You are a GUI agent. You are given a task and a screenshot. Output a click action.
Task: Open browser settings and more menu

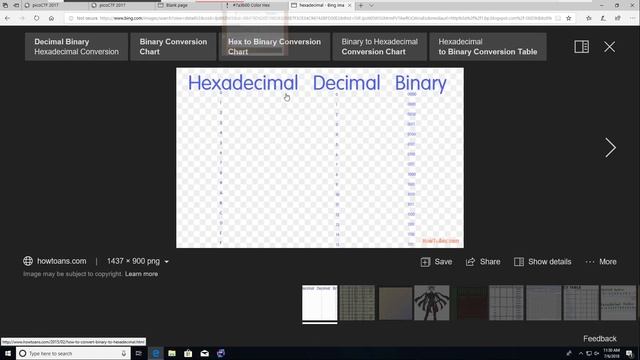632,18
